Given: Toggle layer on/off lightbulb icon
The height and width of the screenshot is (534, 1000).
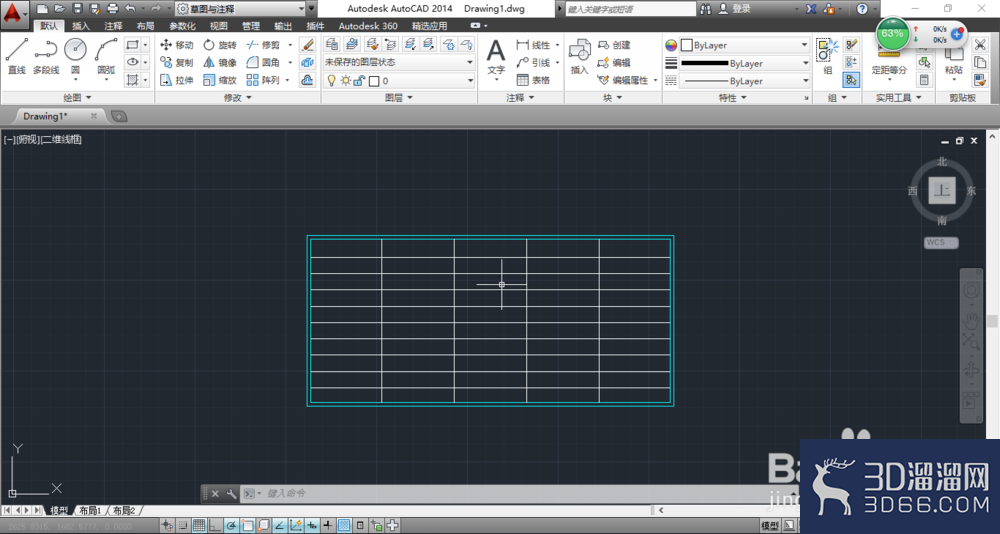Looking at the screenshot, I should point(331,81).
